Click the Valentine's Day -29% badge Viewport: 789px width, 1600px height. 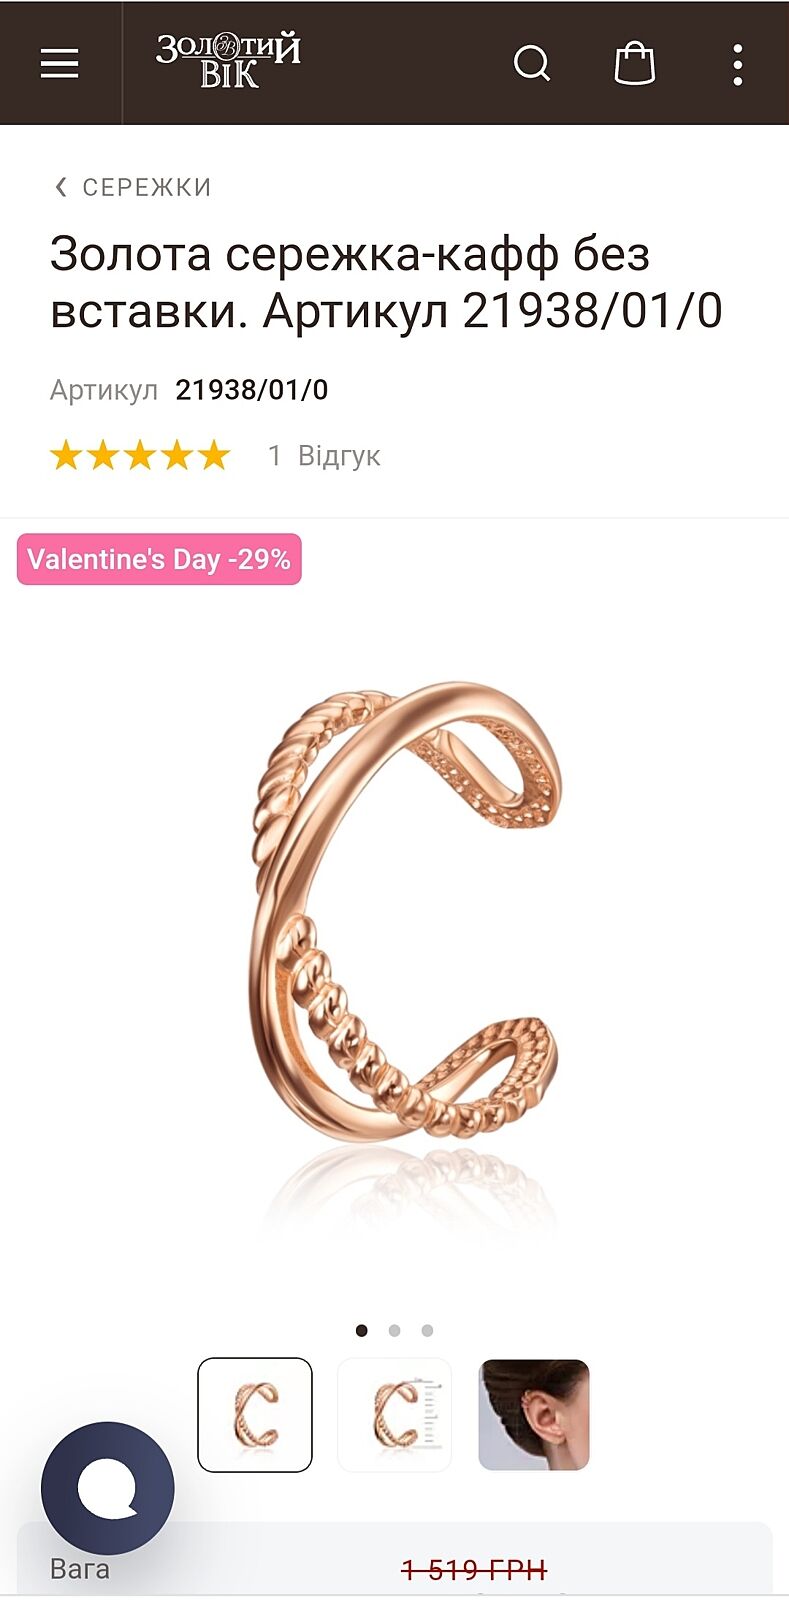click(159, 559)
